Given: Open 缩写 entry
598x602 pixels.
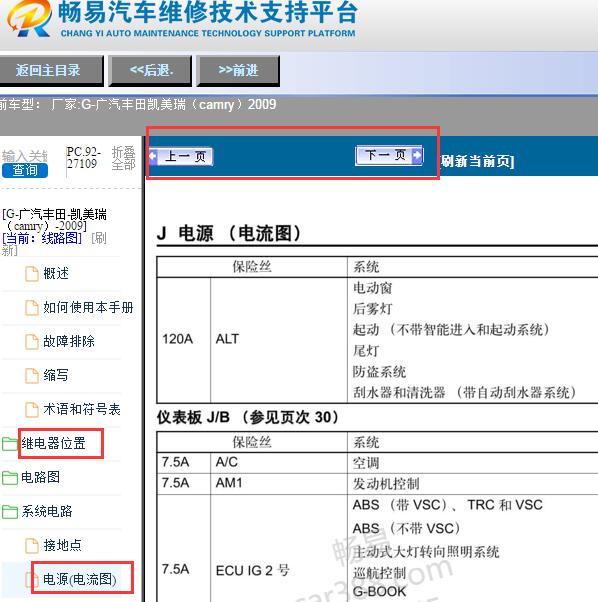Looking at the screenshot, I should (56, 375).
